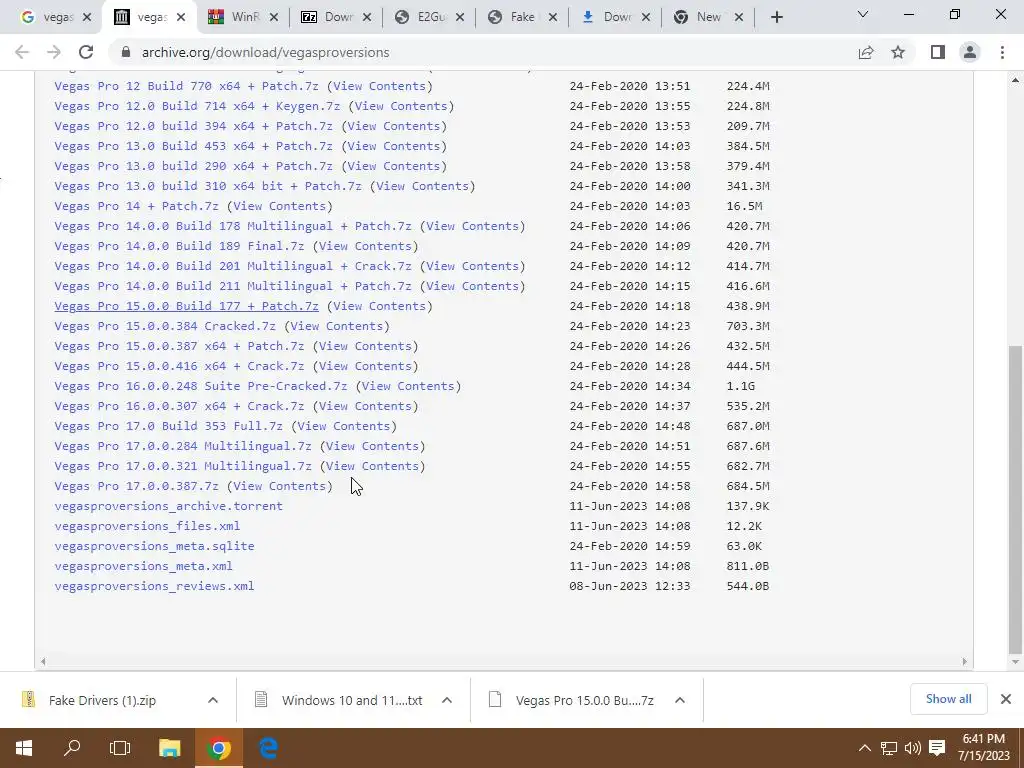Click the browser forward arrow

[54, 52]
